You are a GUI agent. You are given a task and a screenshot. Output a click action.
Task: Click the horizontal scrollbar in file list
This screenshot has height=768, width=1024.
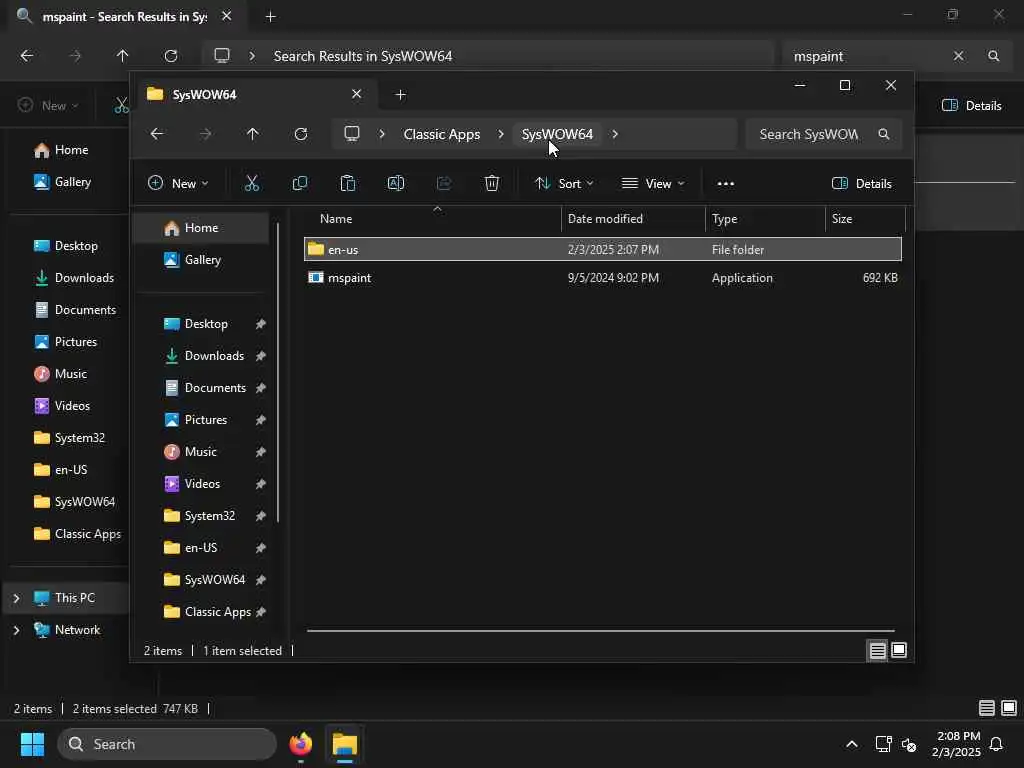tap(601, 631)
